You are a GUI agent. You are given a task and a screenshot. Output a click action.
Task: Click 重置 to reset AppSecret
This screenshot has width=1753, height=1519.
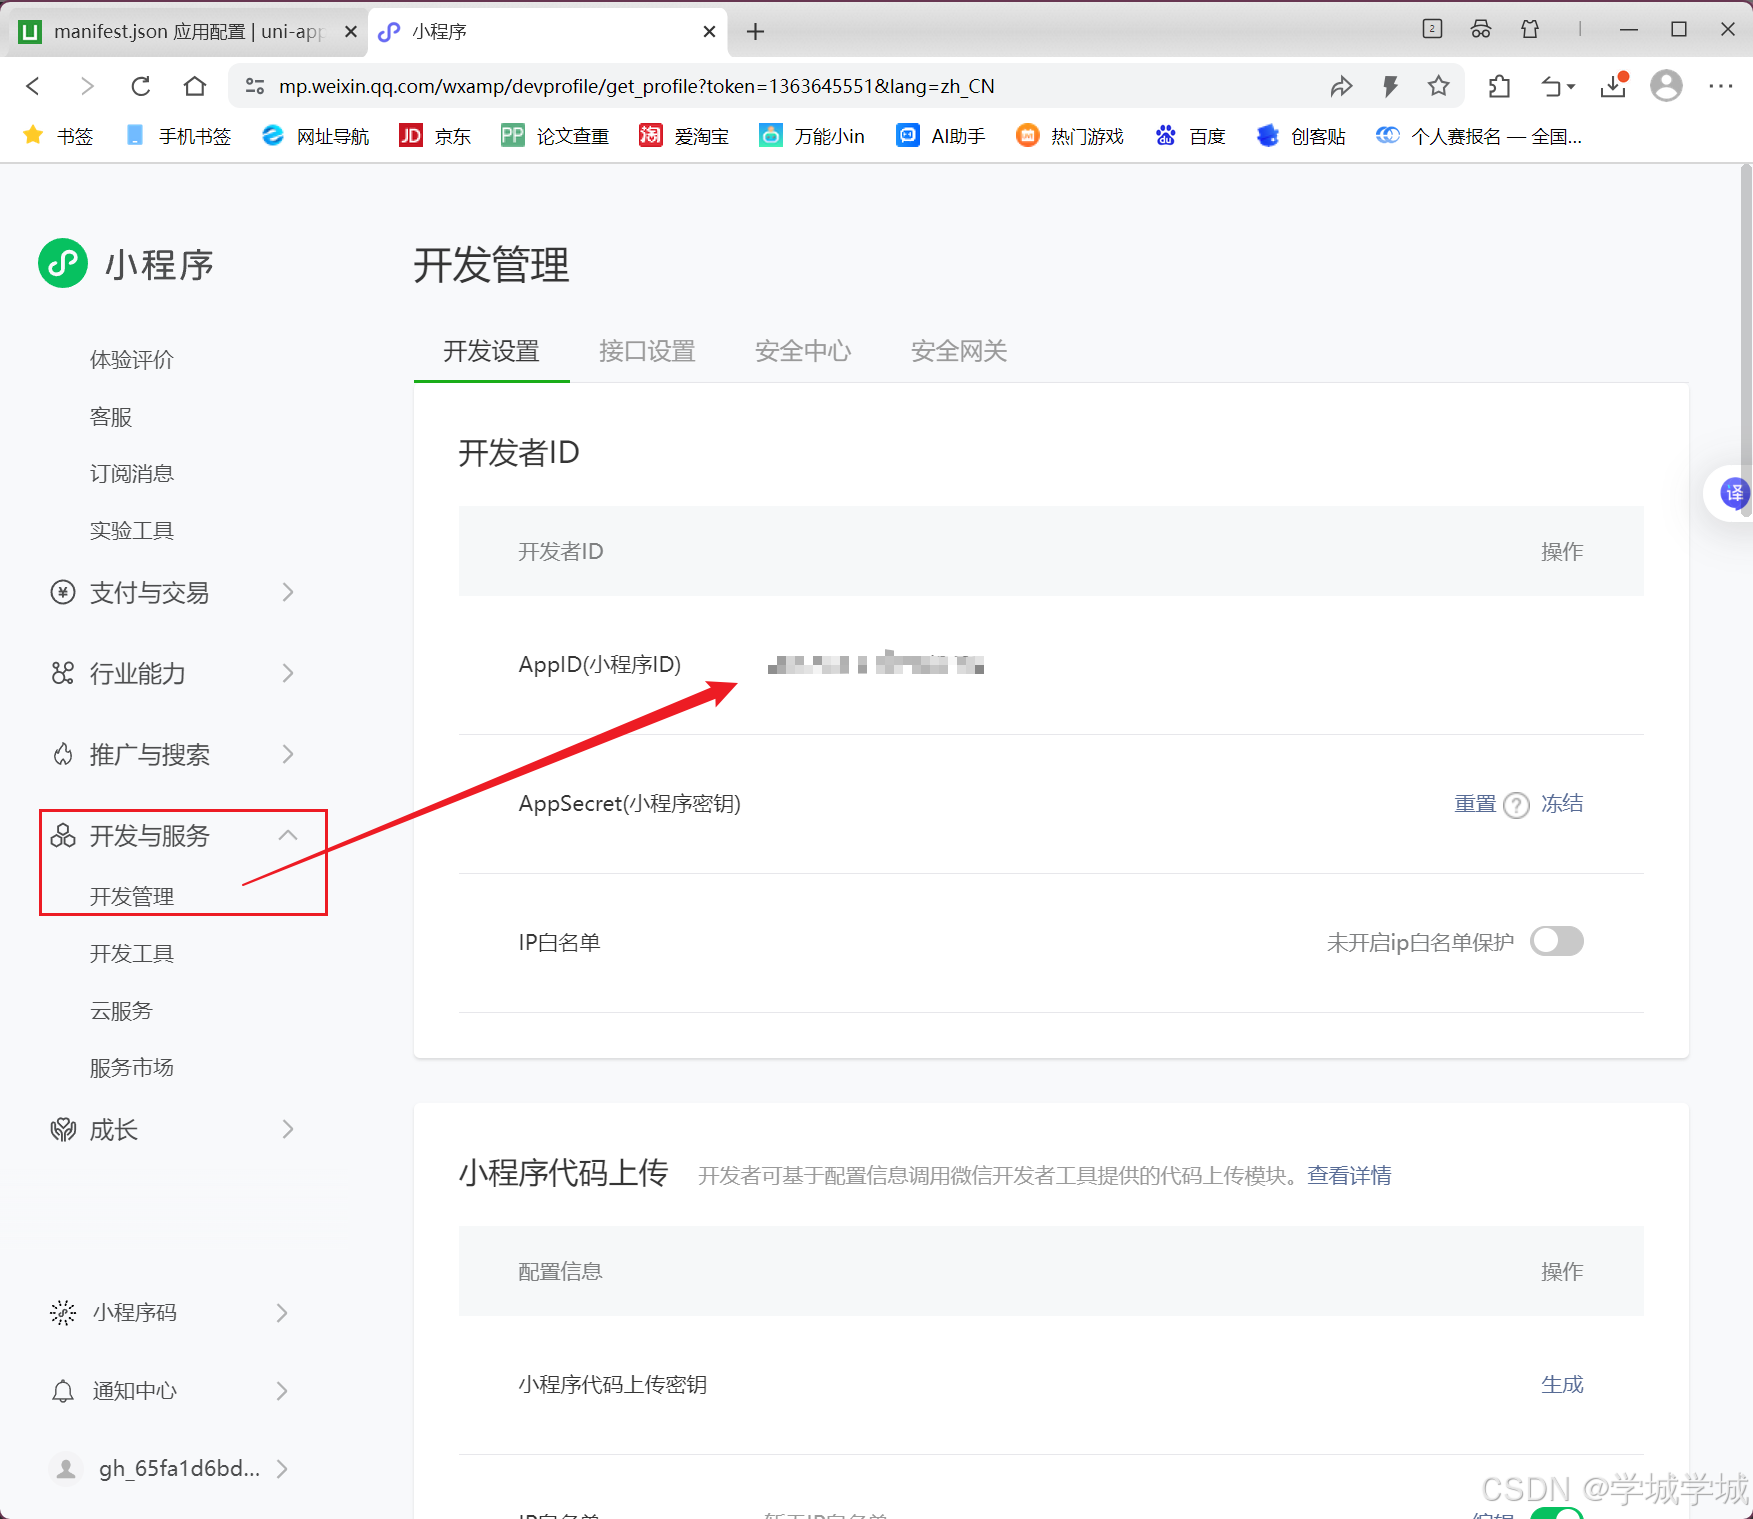pos(1476,803)
